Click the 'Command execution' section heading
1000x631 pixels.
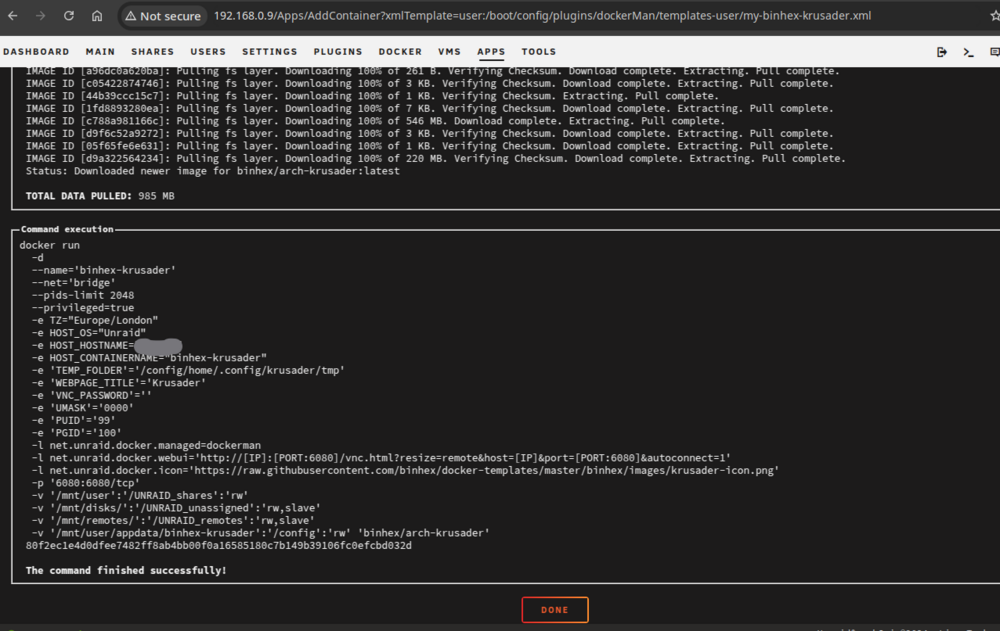(67, 229)
